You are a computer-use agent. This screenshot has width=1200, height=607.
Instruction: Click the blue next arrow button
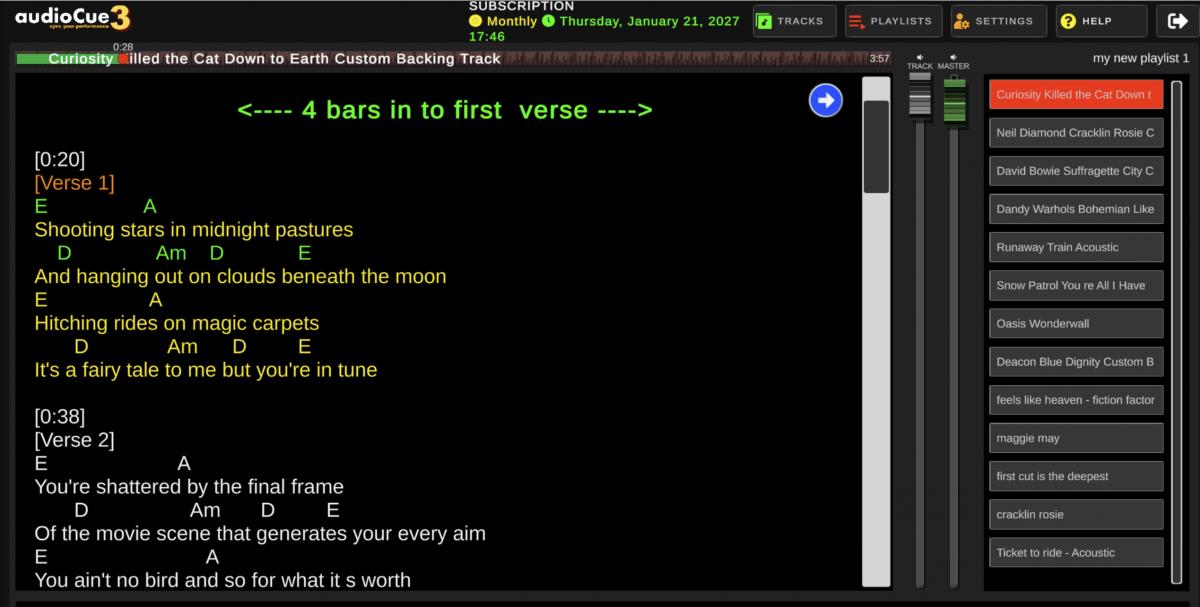click(x=825, y=100)
